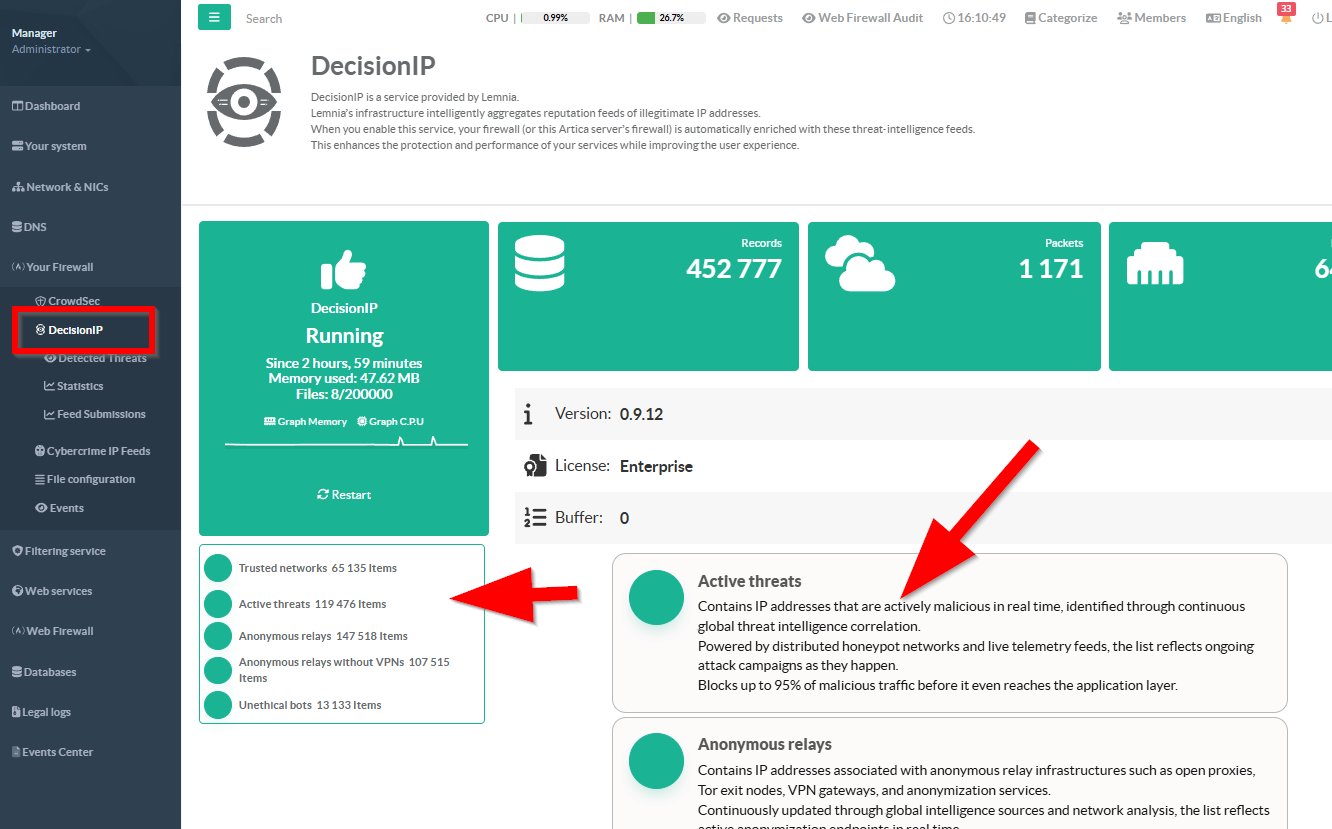Restart the DecisionIP service
1332x829 pixels.
tap(344, 495)
